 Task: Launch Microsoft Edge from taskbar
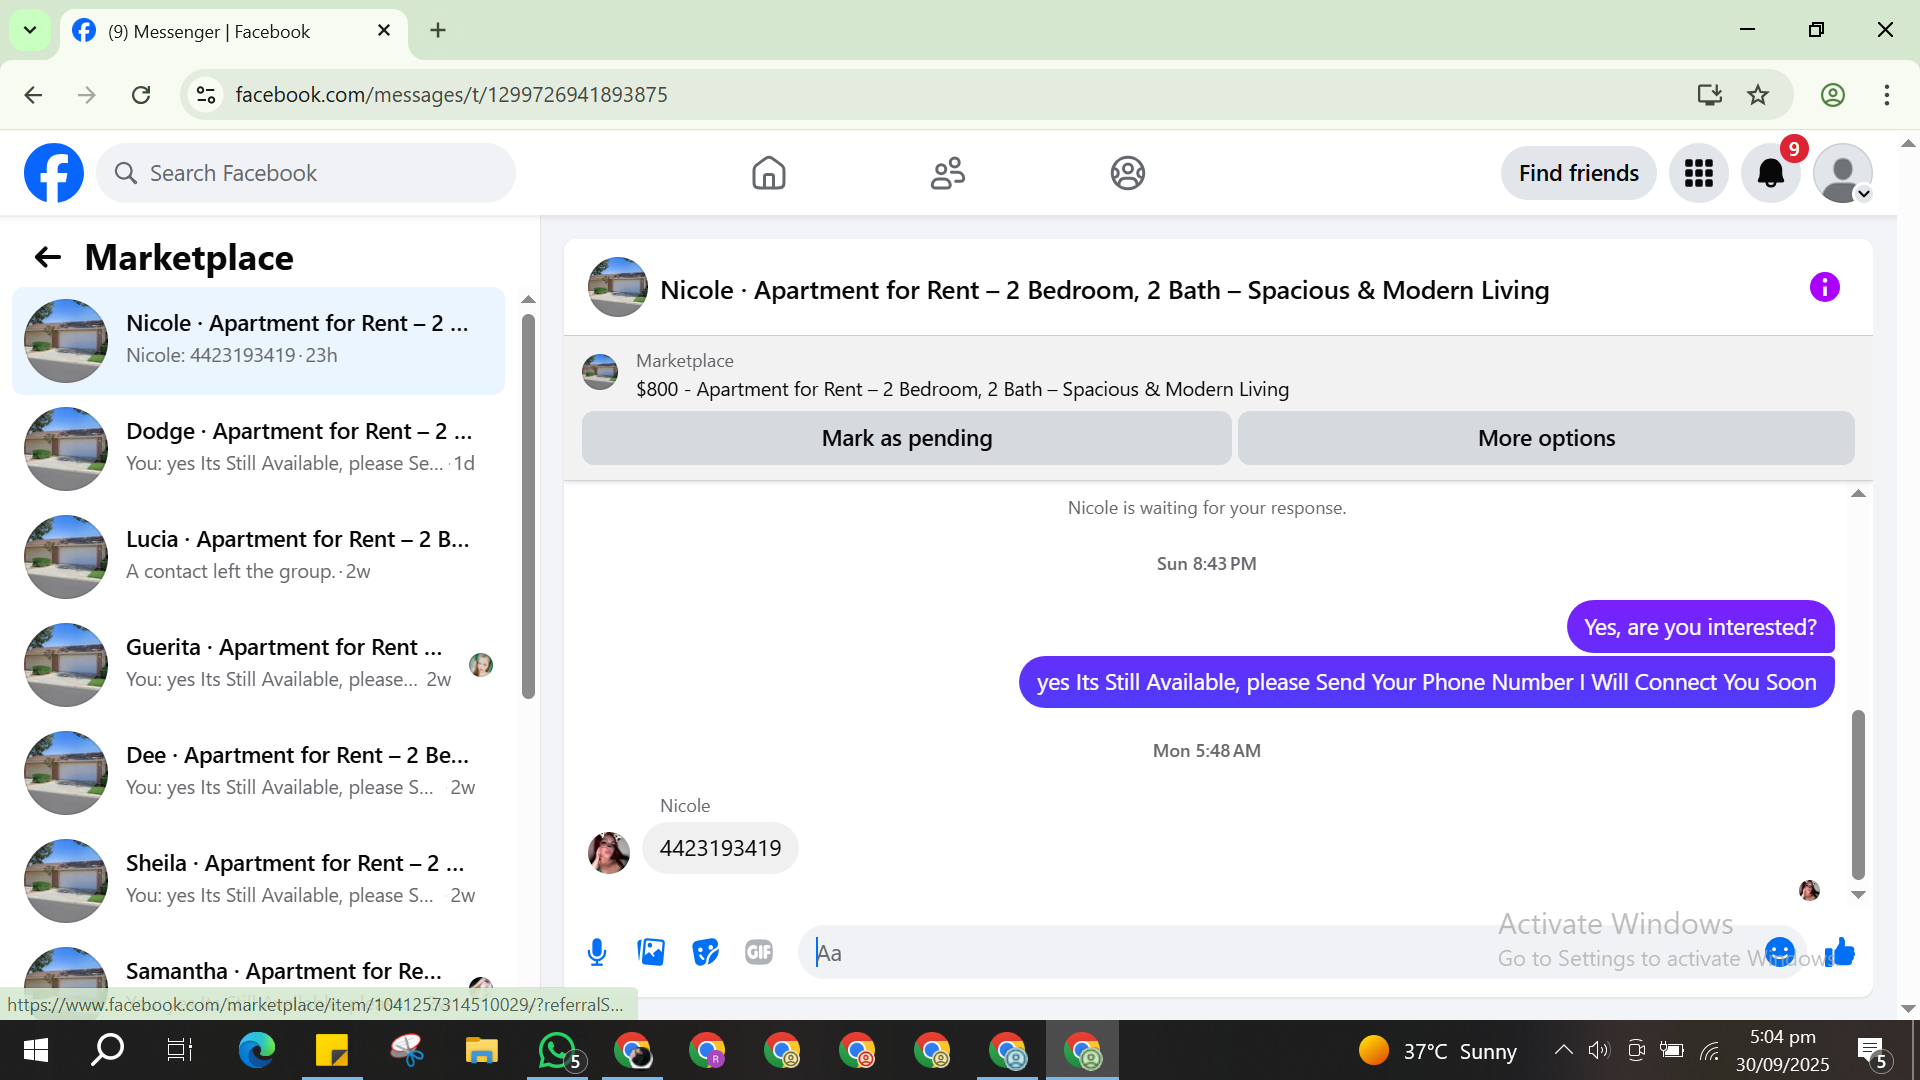pyautogui.click(x=256, y=1050)
